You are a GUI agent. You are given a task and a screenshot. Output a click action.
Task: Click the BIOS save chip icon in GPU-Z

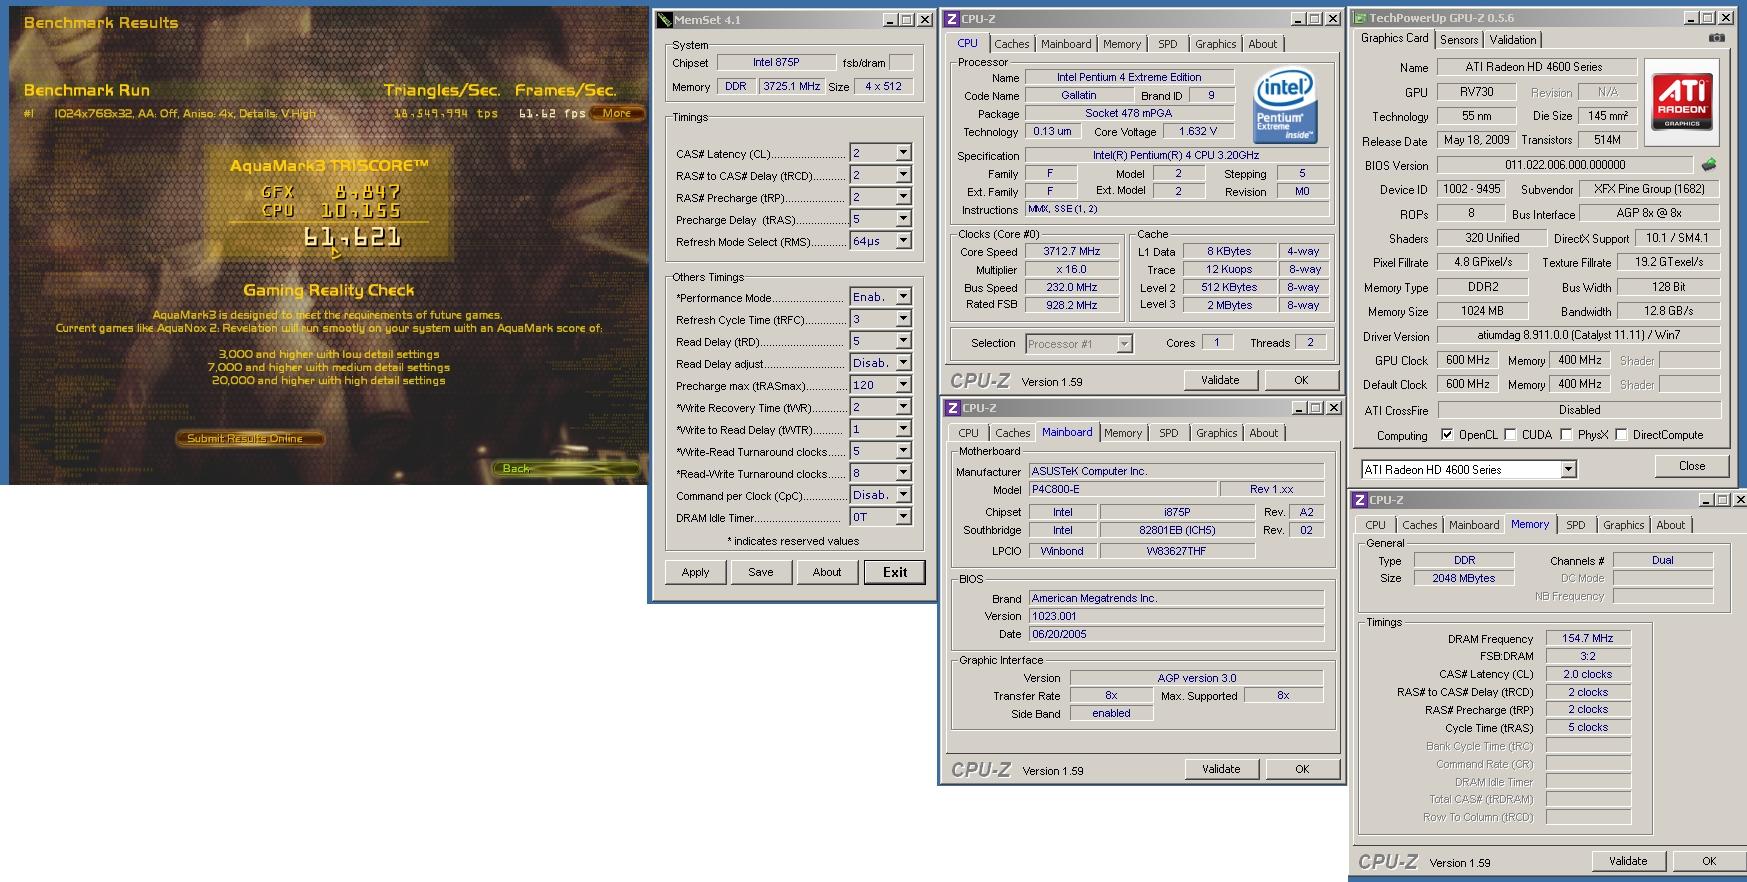click(1709, 164)
